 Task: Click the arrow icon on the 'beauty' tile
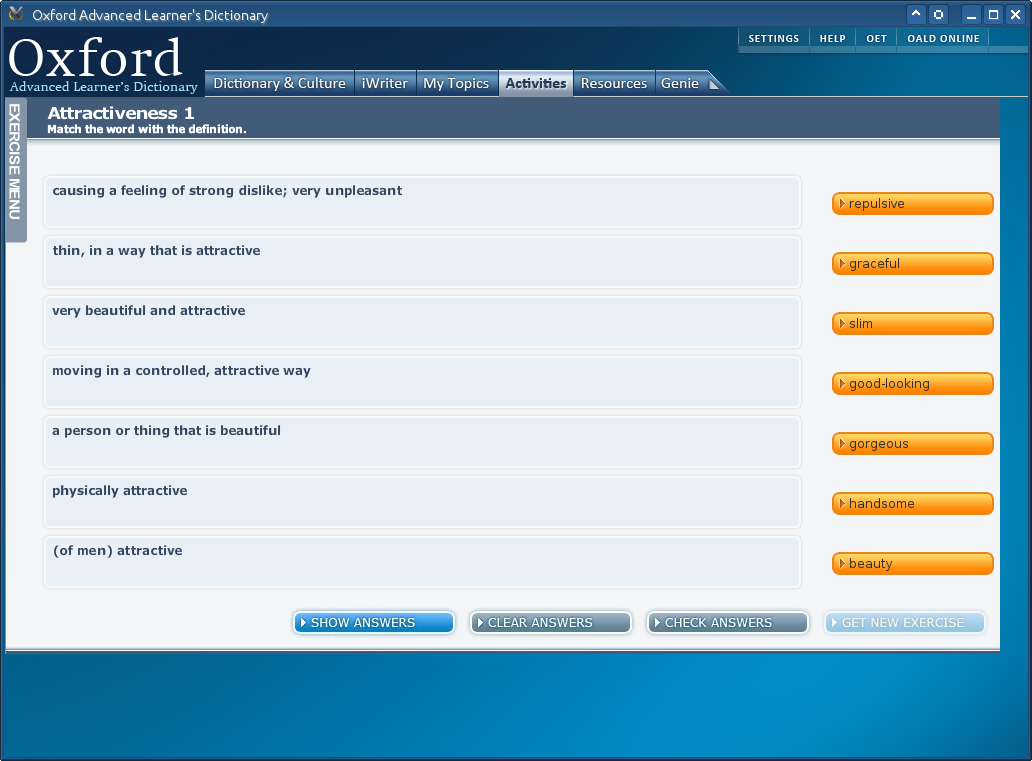[x=842, y=564]
